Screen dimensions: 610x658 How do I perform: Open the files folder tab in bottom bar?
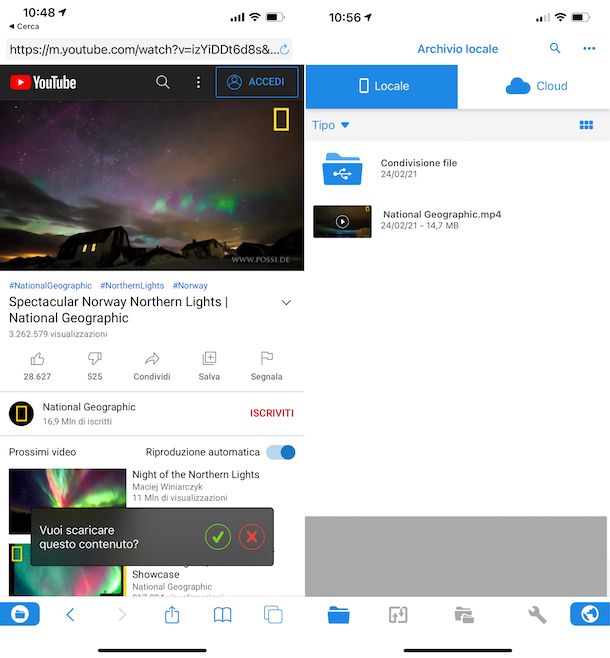tap(338, 615)
